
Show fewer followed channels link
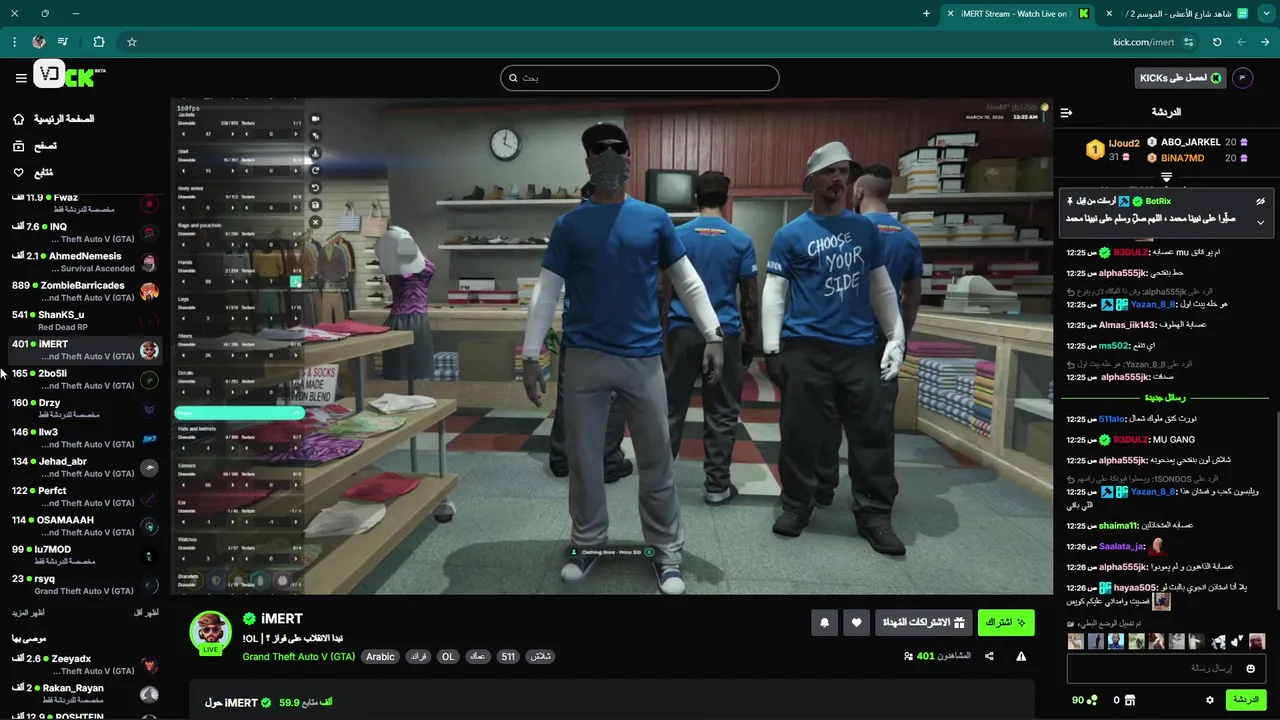click(146, 613)
